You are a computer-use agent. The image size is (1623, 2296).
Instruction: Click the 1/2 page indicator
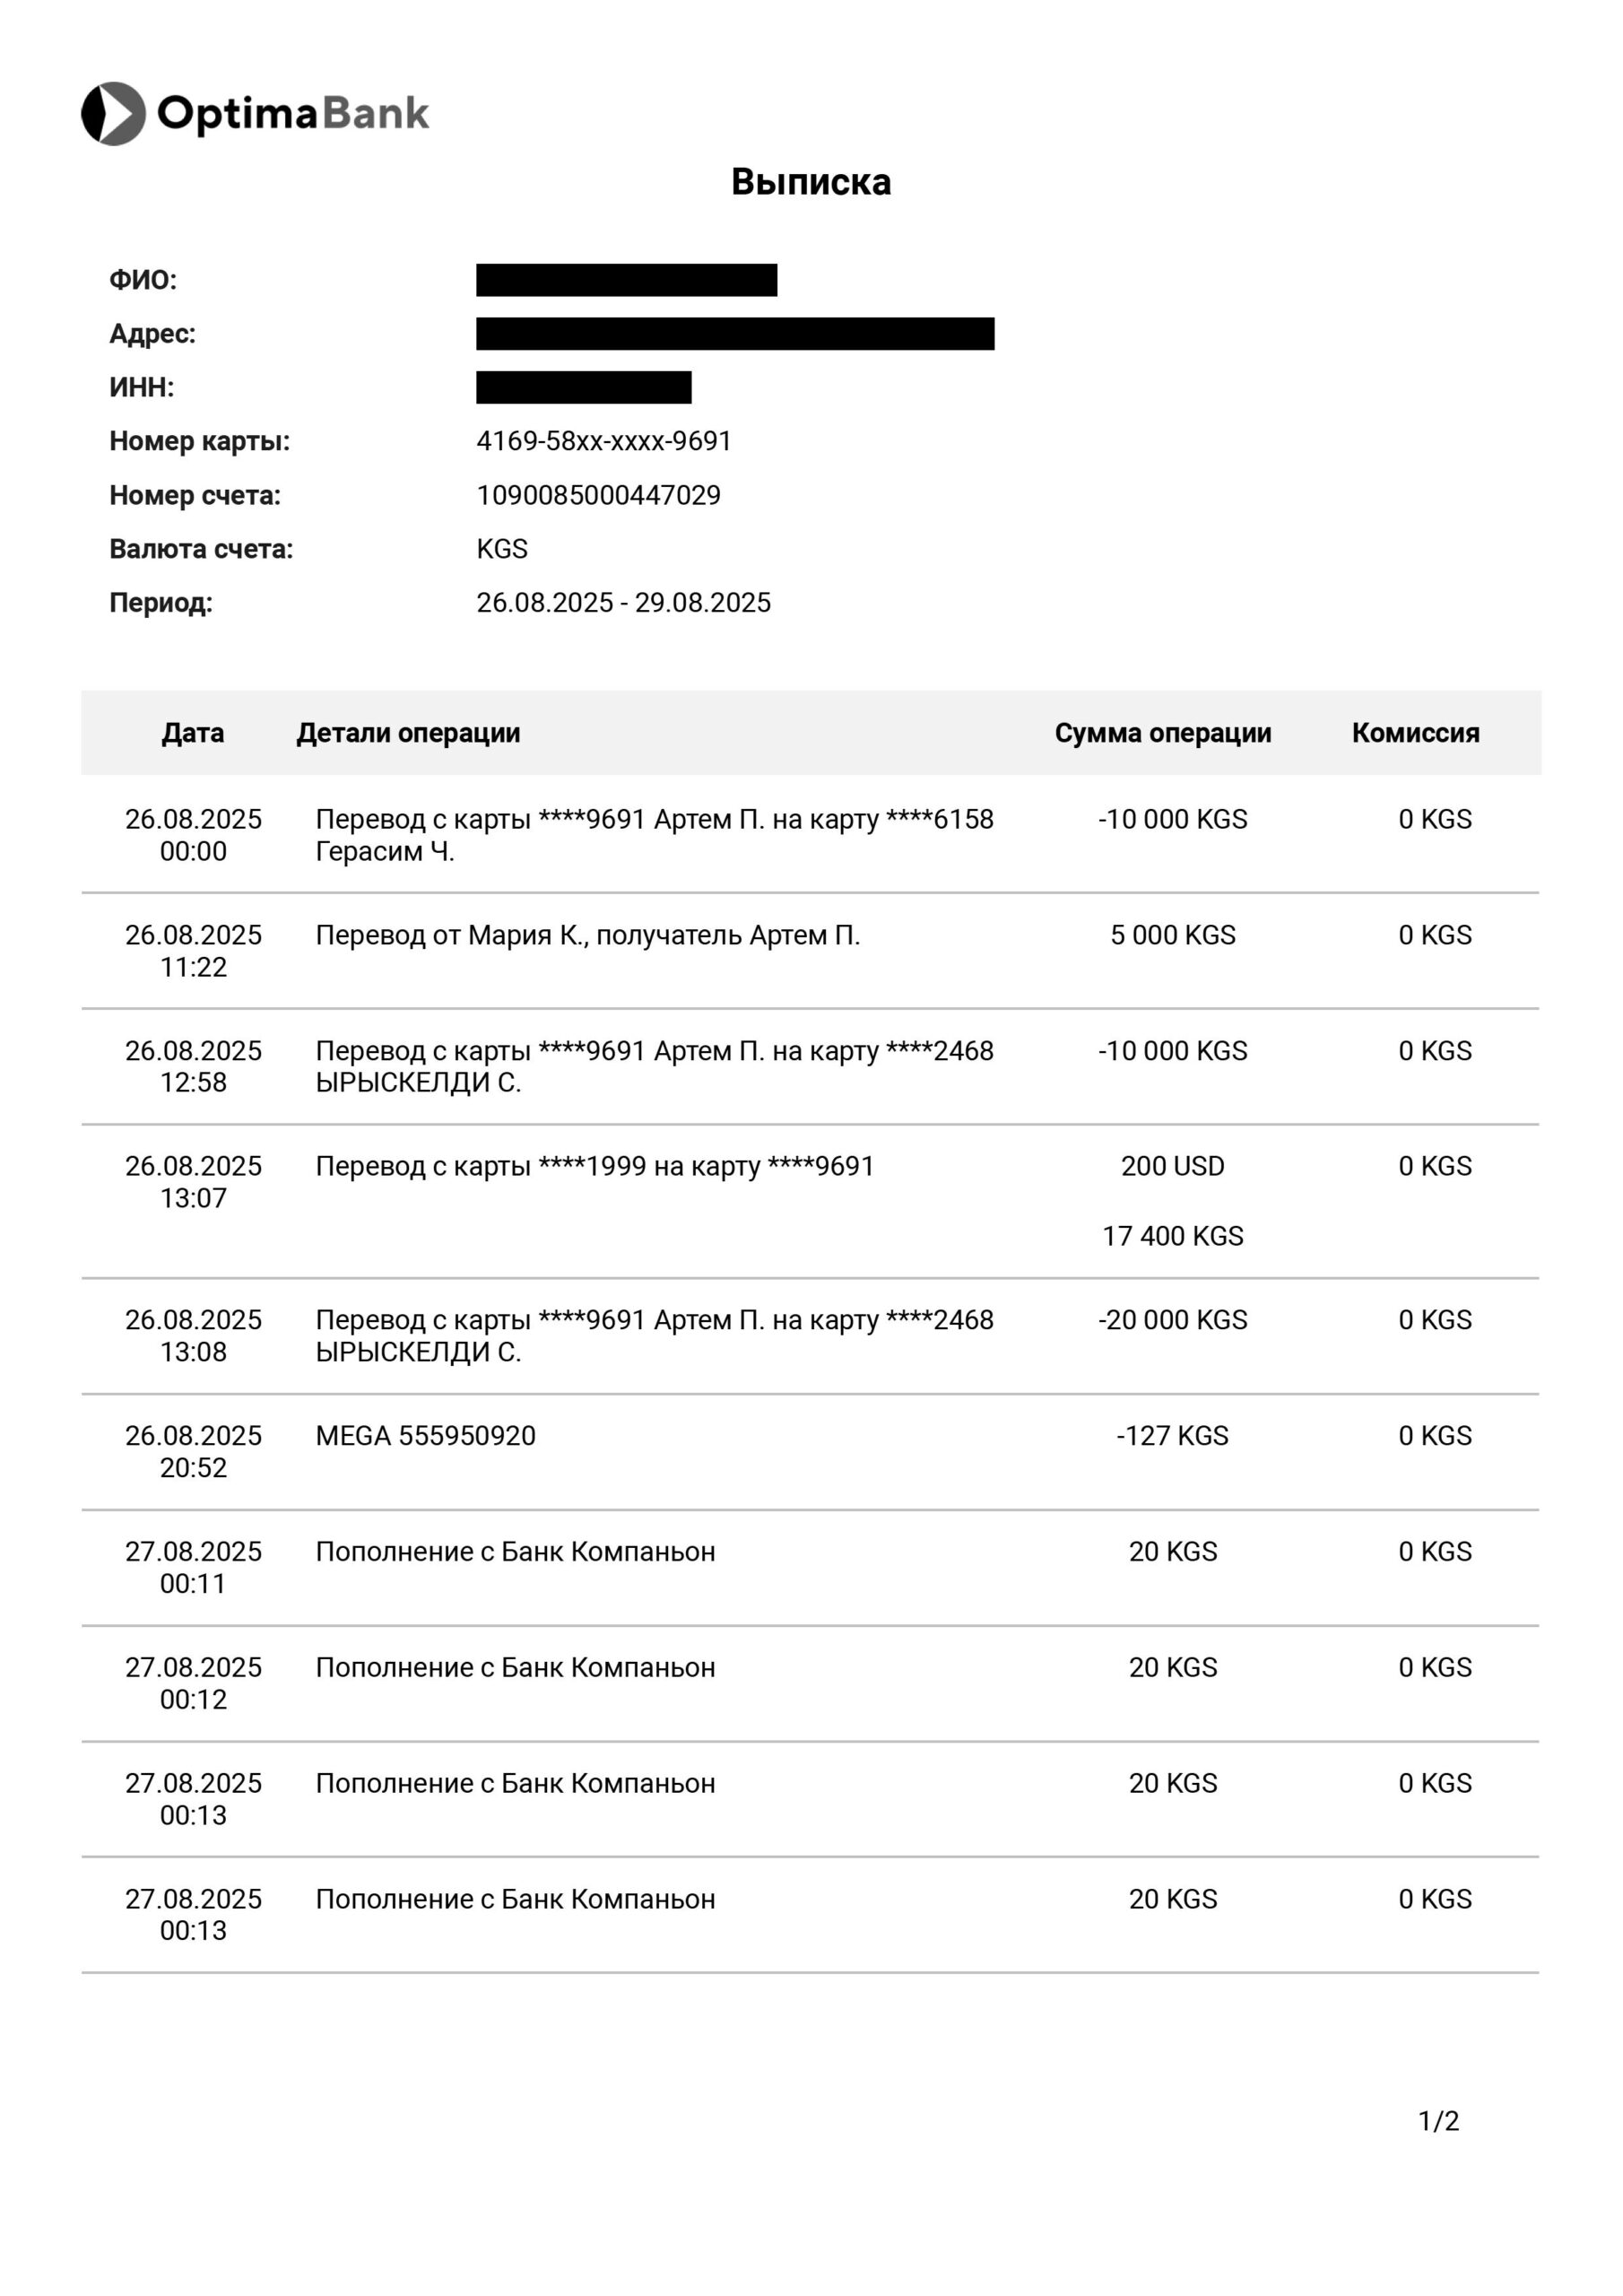click(1438, 2121)
